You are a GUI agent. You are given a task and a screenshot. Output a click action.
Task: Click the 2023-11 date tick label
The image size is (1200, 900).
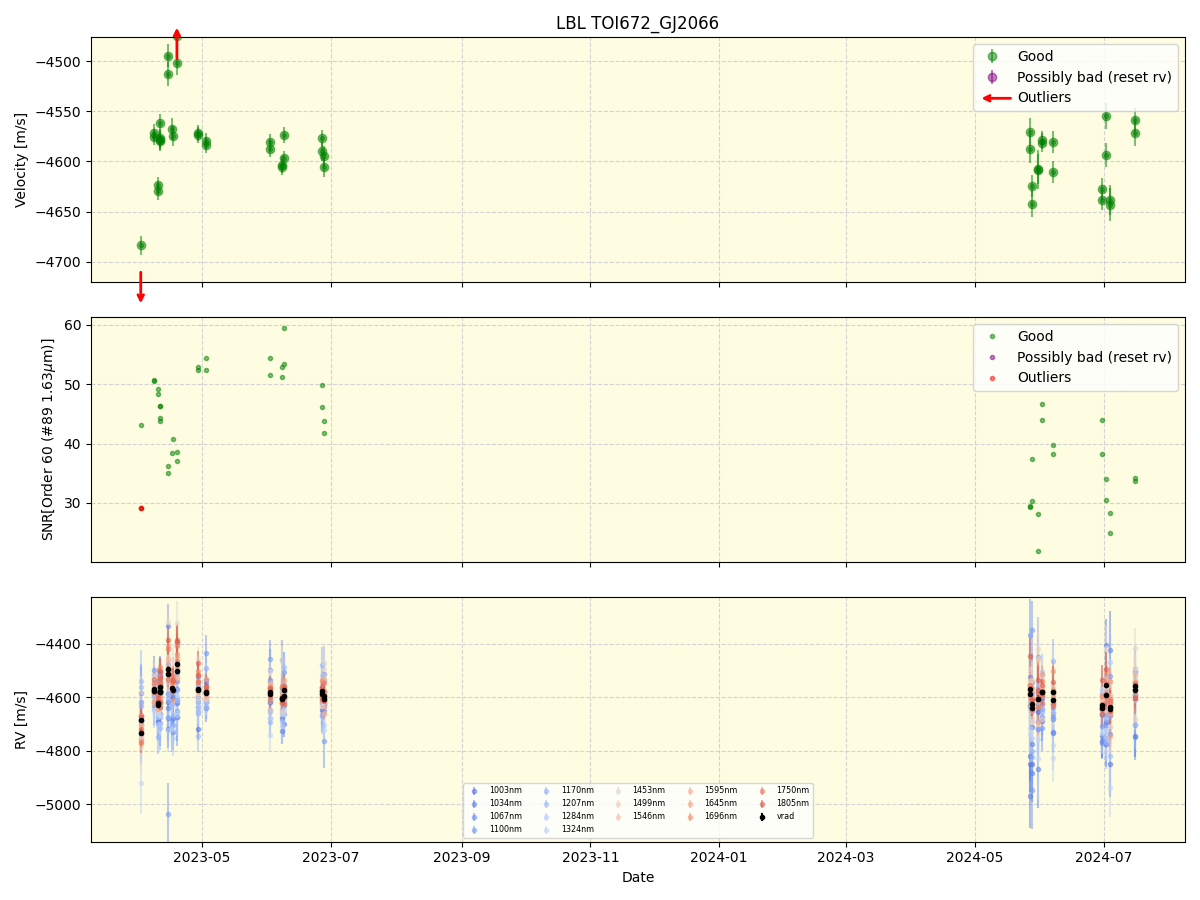pos(590,856)
